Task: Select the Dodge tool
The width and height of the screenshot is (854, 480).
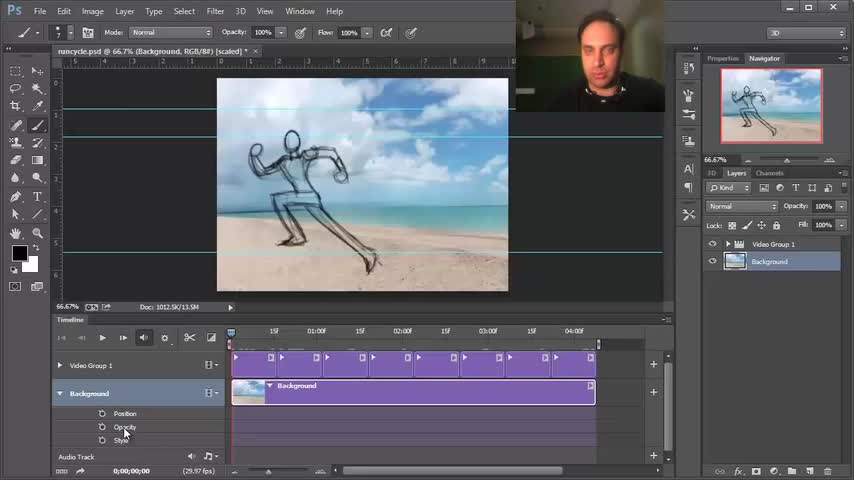Action: [37, 178]
